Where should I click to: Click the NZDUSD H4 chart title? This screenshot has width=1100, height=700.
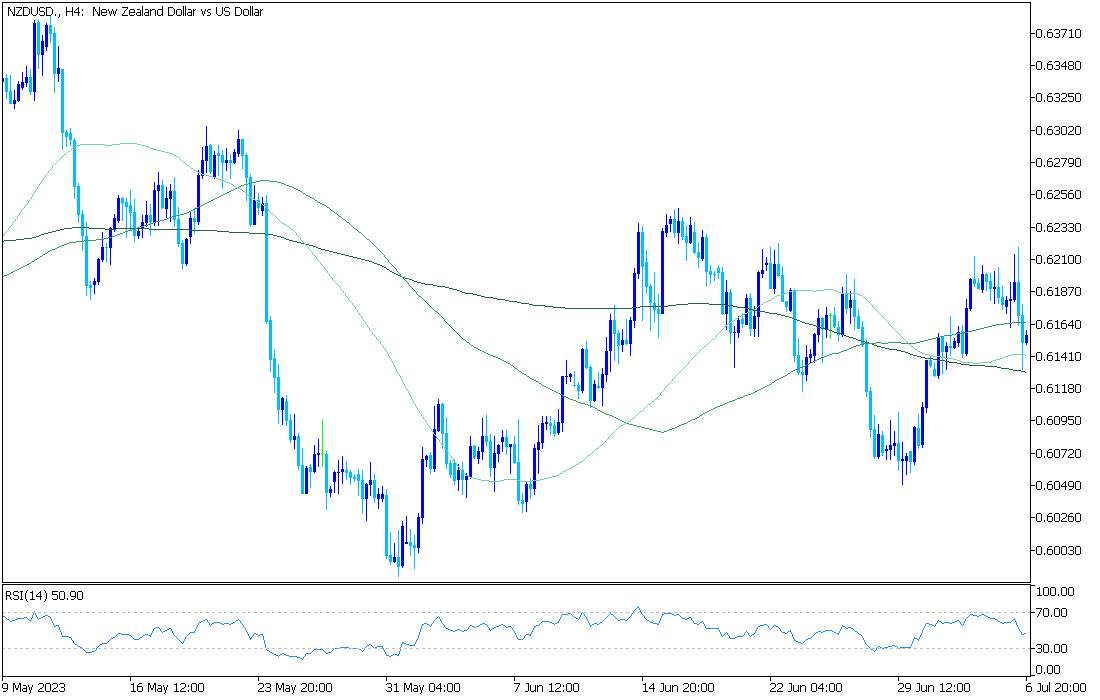click(x=135, y=12)
